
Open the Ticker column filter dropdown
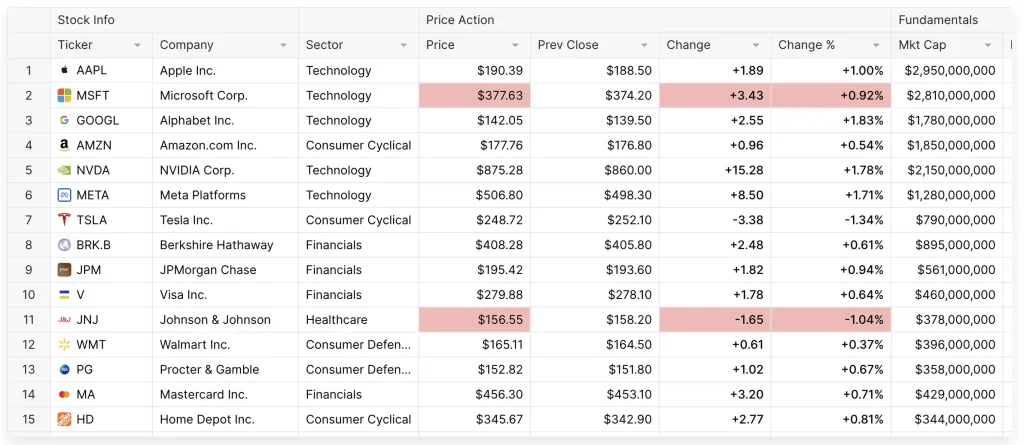pos(137,46)
